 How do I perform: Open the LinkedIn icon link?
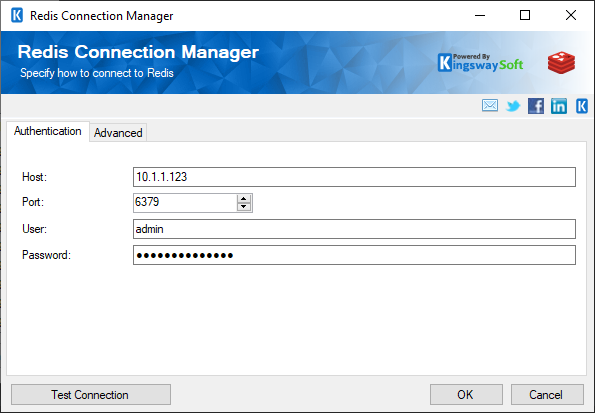pyautogui.click(x=559, y=106)
